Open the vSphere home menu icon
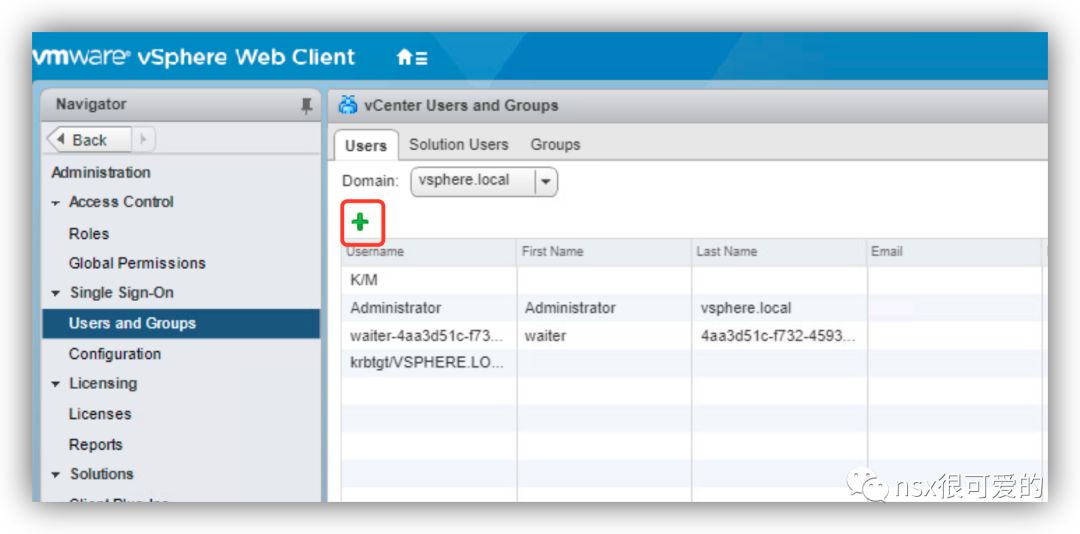This screenshot has height=534, width=1080. pyautogui.click(x=413, y=58)
